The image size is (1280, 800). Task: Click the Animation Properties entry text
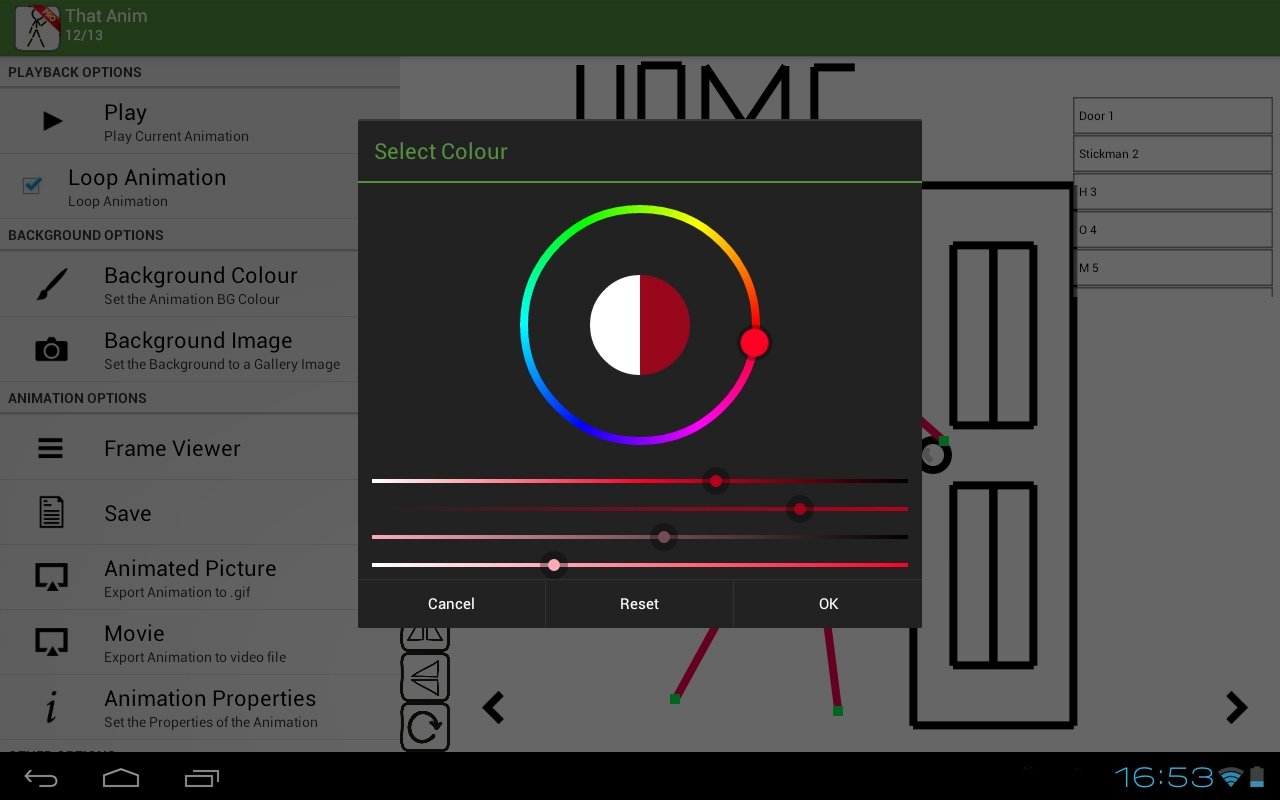point(210,698)
